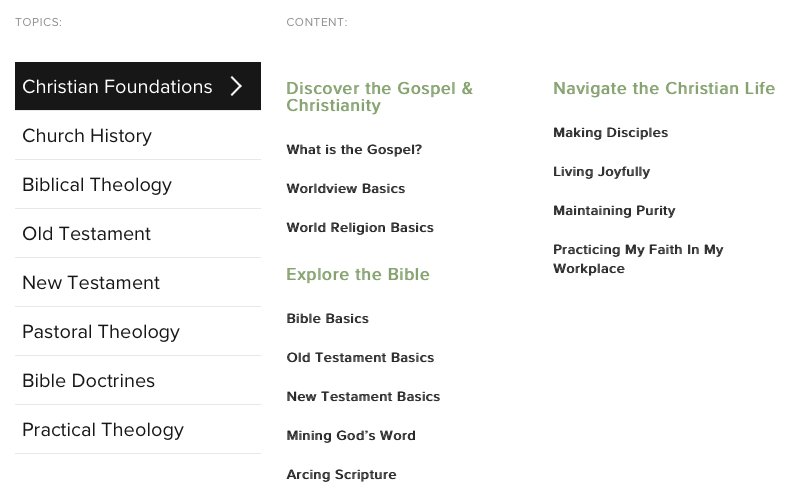Click the Worldview Basics link
This screenshot has width=796, height=504.
coord(345,189)
